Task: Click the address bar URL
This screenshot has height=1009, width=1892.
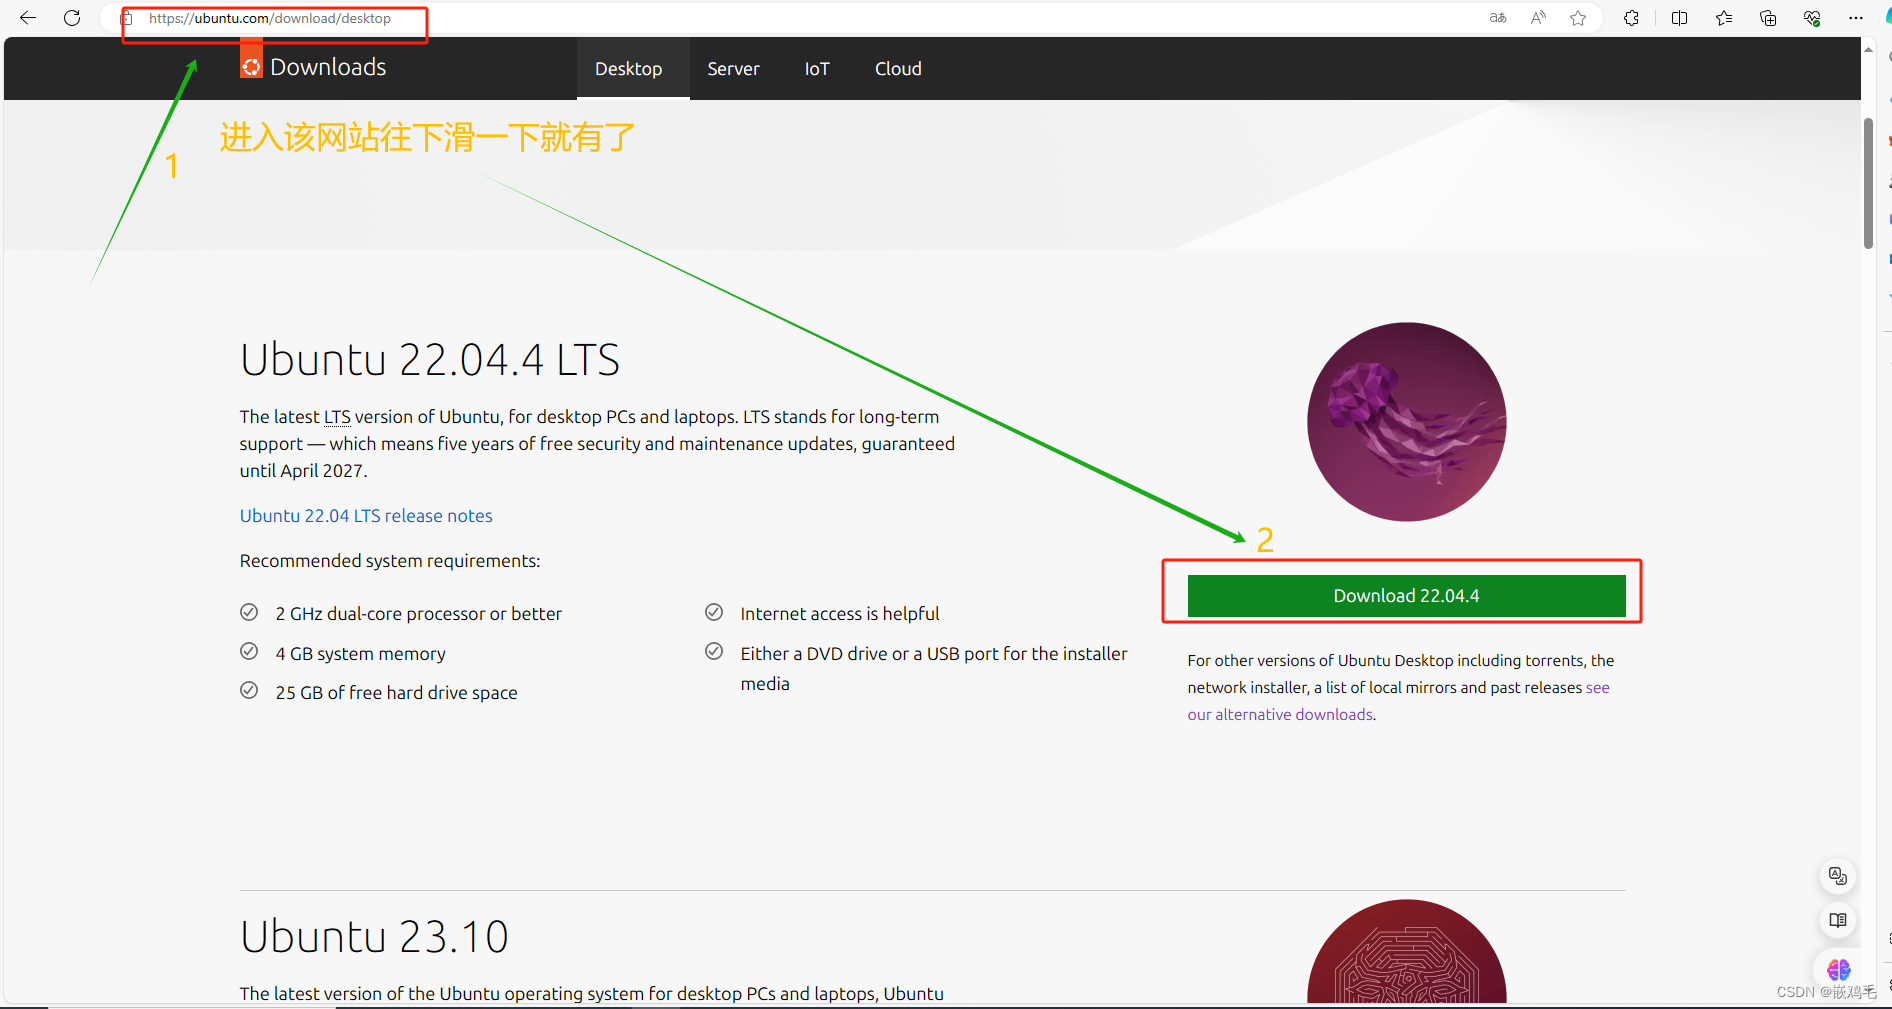Action: coord(270,18)
